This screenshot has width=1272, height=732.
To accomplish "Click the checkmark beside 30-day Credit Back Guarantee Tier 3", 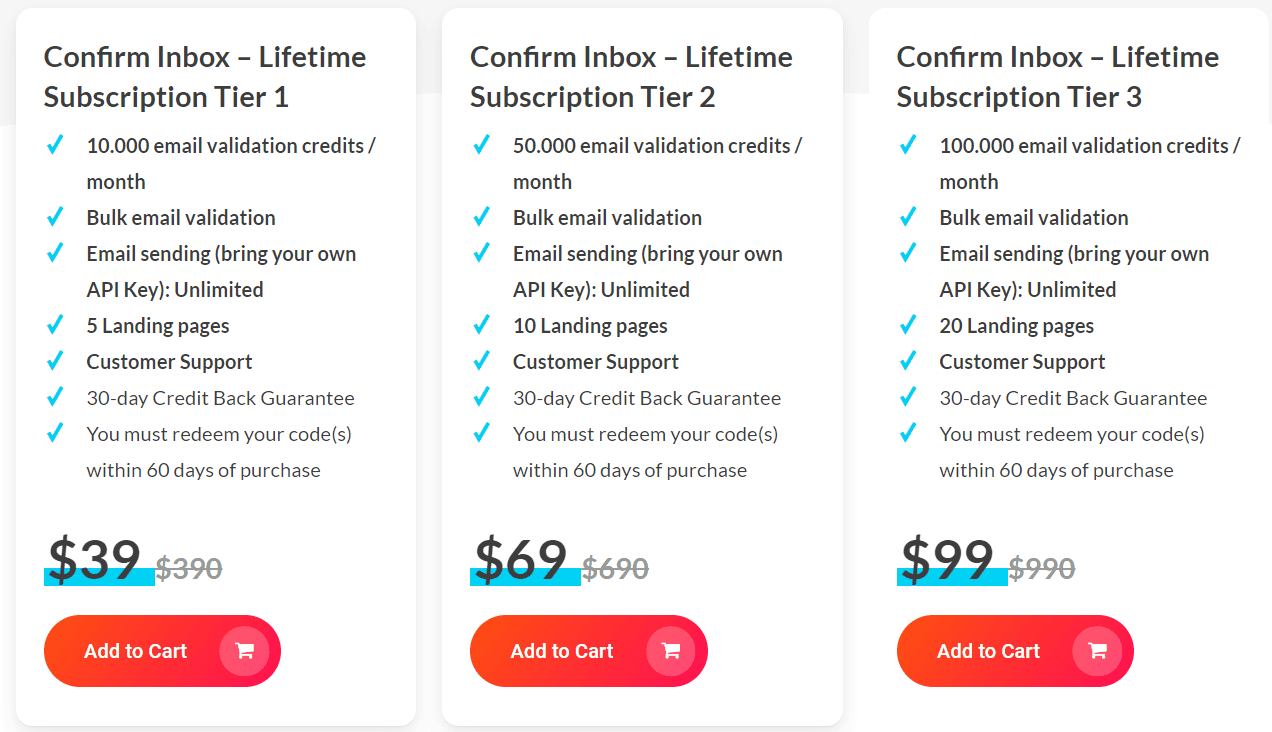I will coord(908,397).
